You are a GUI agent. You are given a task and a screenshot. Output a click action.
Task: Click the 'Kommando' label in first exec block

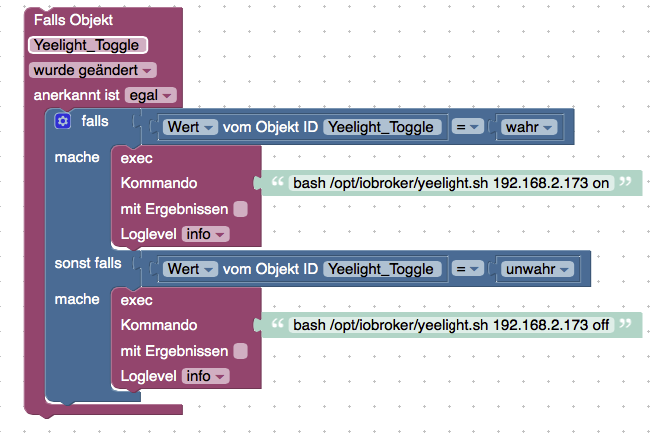click(x=159, y=183)
